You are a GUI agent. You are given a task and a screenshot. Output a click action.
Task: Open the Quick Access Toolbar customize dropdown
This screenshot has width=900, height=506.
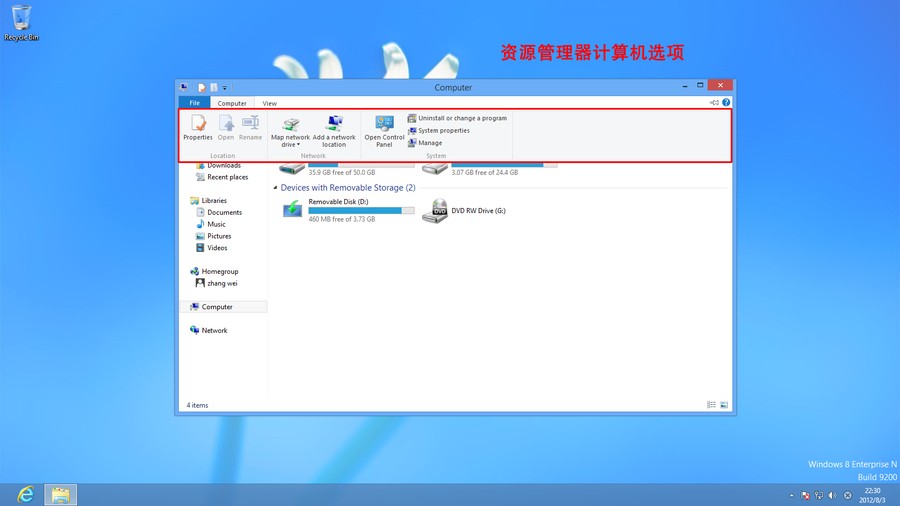(x=225, y=88)
